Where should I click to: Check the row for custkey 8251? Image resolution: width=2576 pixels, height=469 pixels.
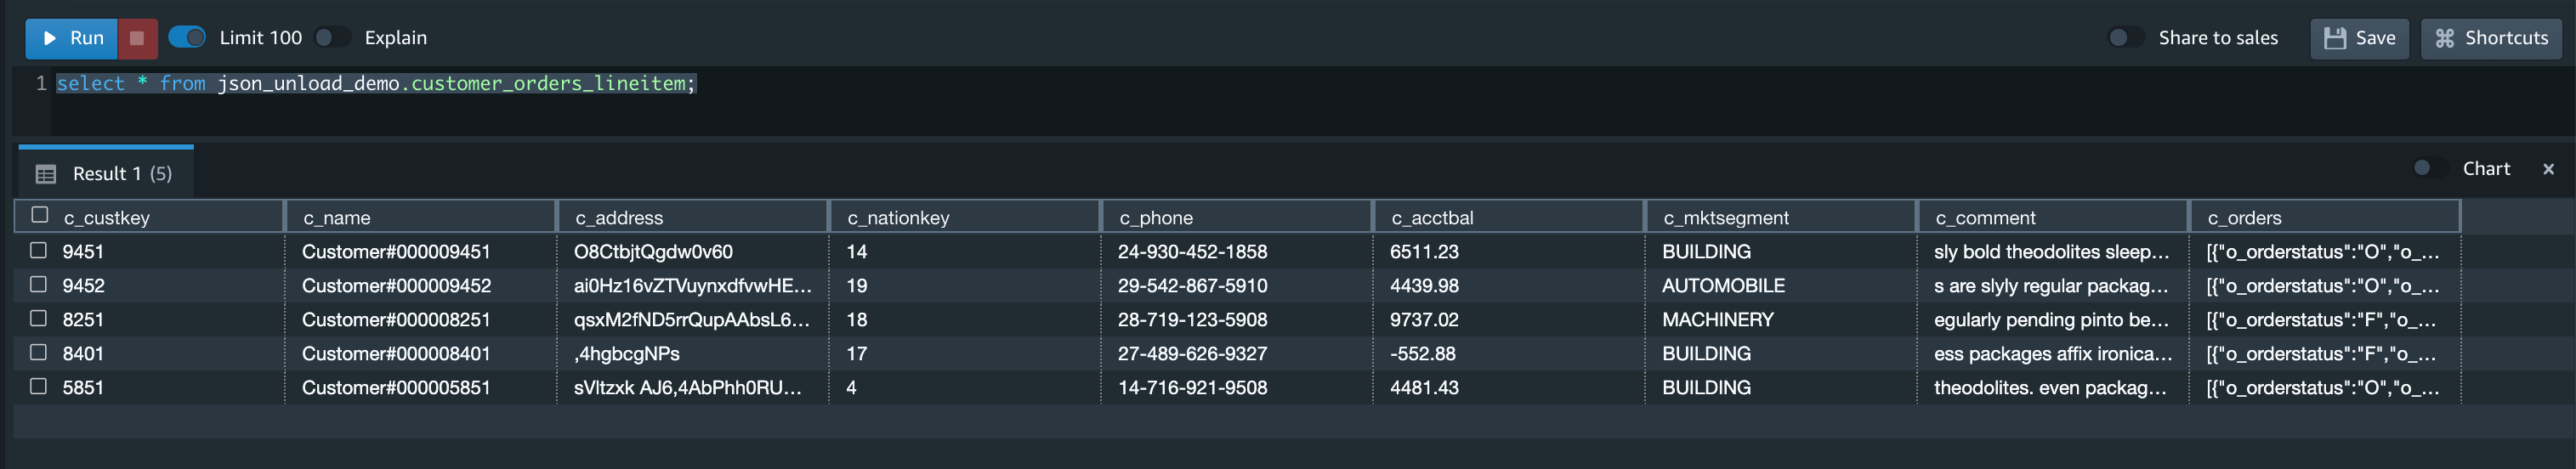click(x=39, y=318)
